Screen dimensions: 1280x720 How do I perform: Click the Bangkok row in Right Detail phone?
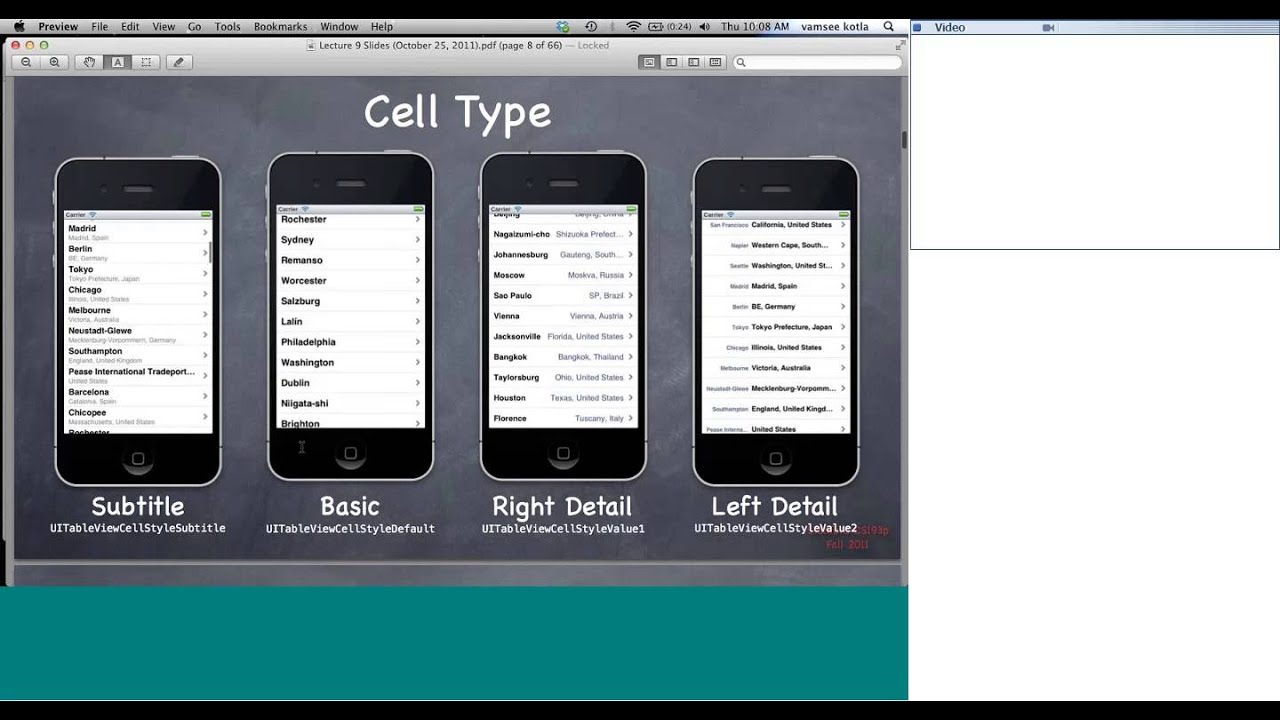(563, 357)
